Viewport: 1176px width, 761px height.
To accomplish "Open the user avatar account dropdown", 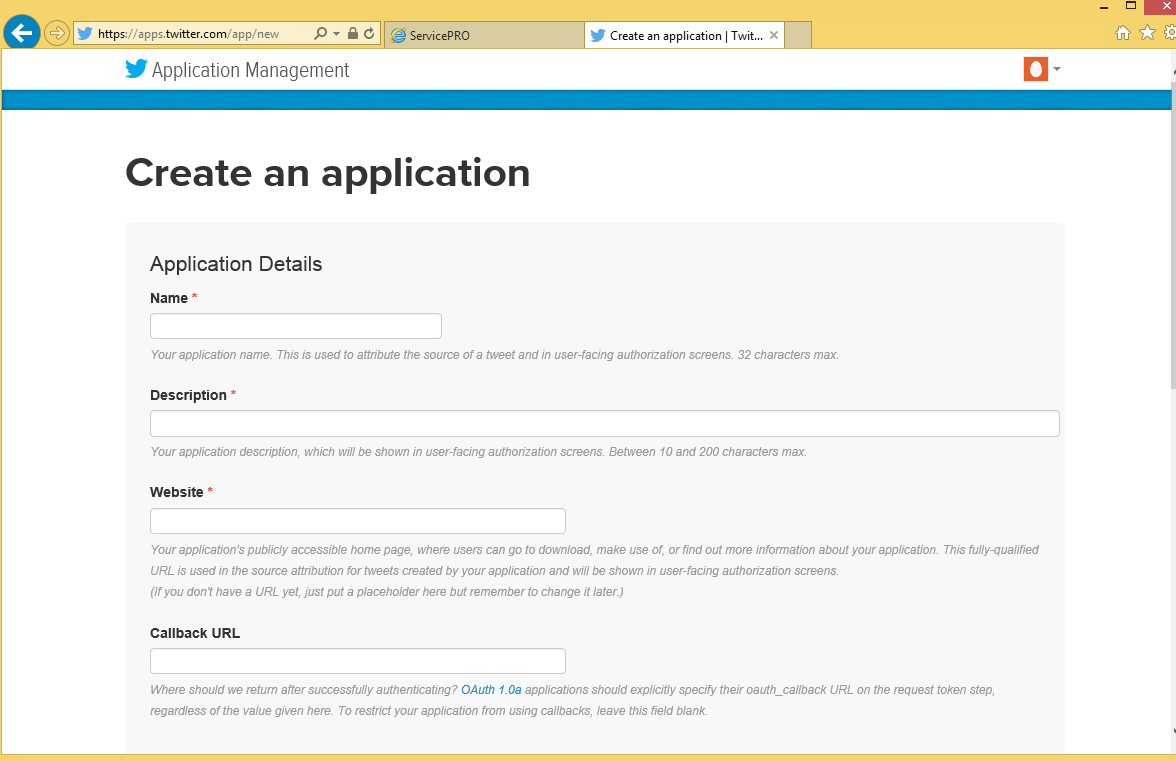I will point(1041,69).
